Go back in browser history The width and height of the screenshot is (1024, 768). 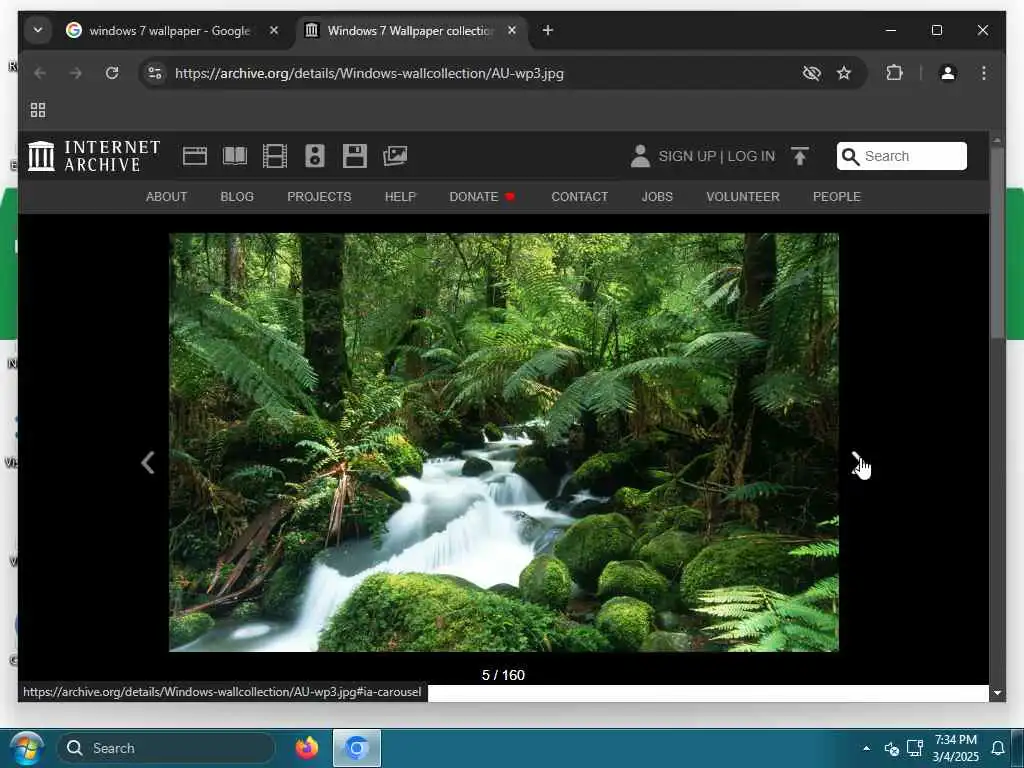pos(40,73)
